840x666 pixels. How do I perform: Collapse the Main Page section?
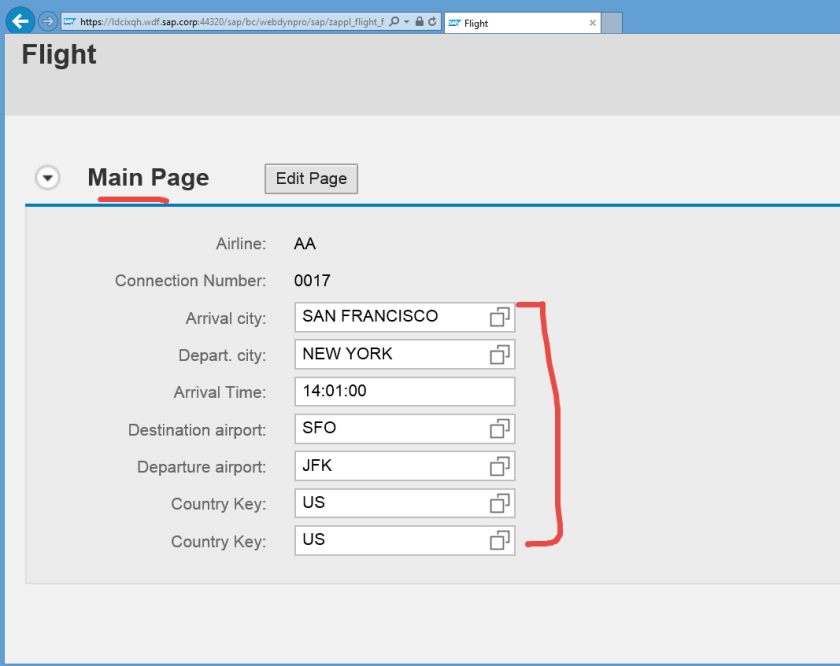[47, 178]
